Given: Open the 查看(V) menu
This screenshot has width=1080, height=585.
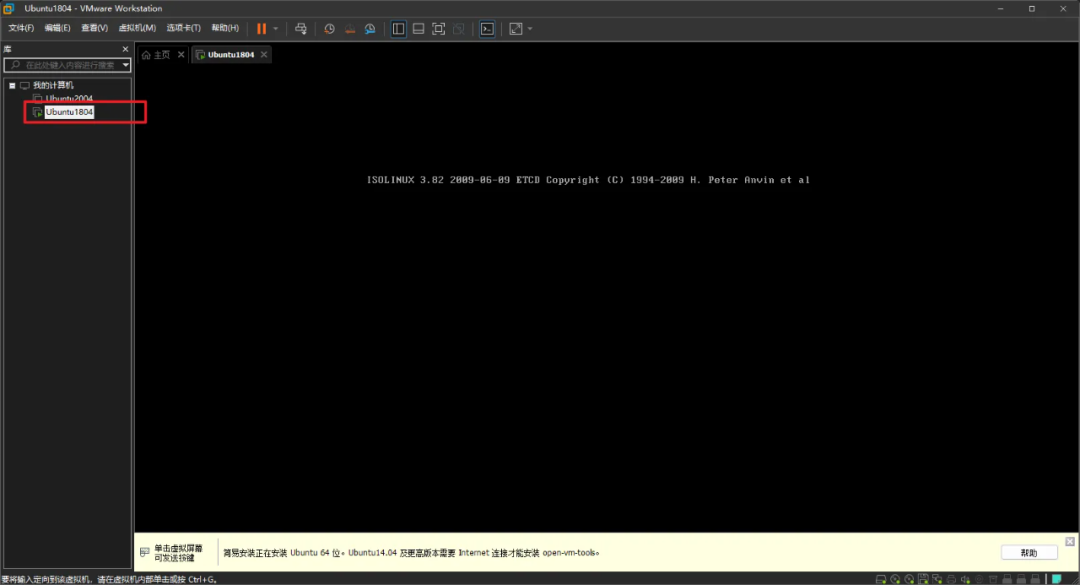Looking at the screenshot, I should 94,28.
